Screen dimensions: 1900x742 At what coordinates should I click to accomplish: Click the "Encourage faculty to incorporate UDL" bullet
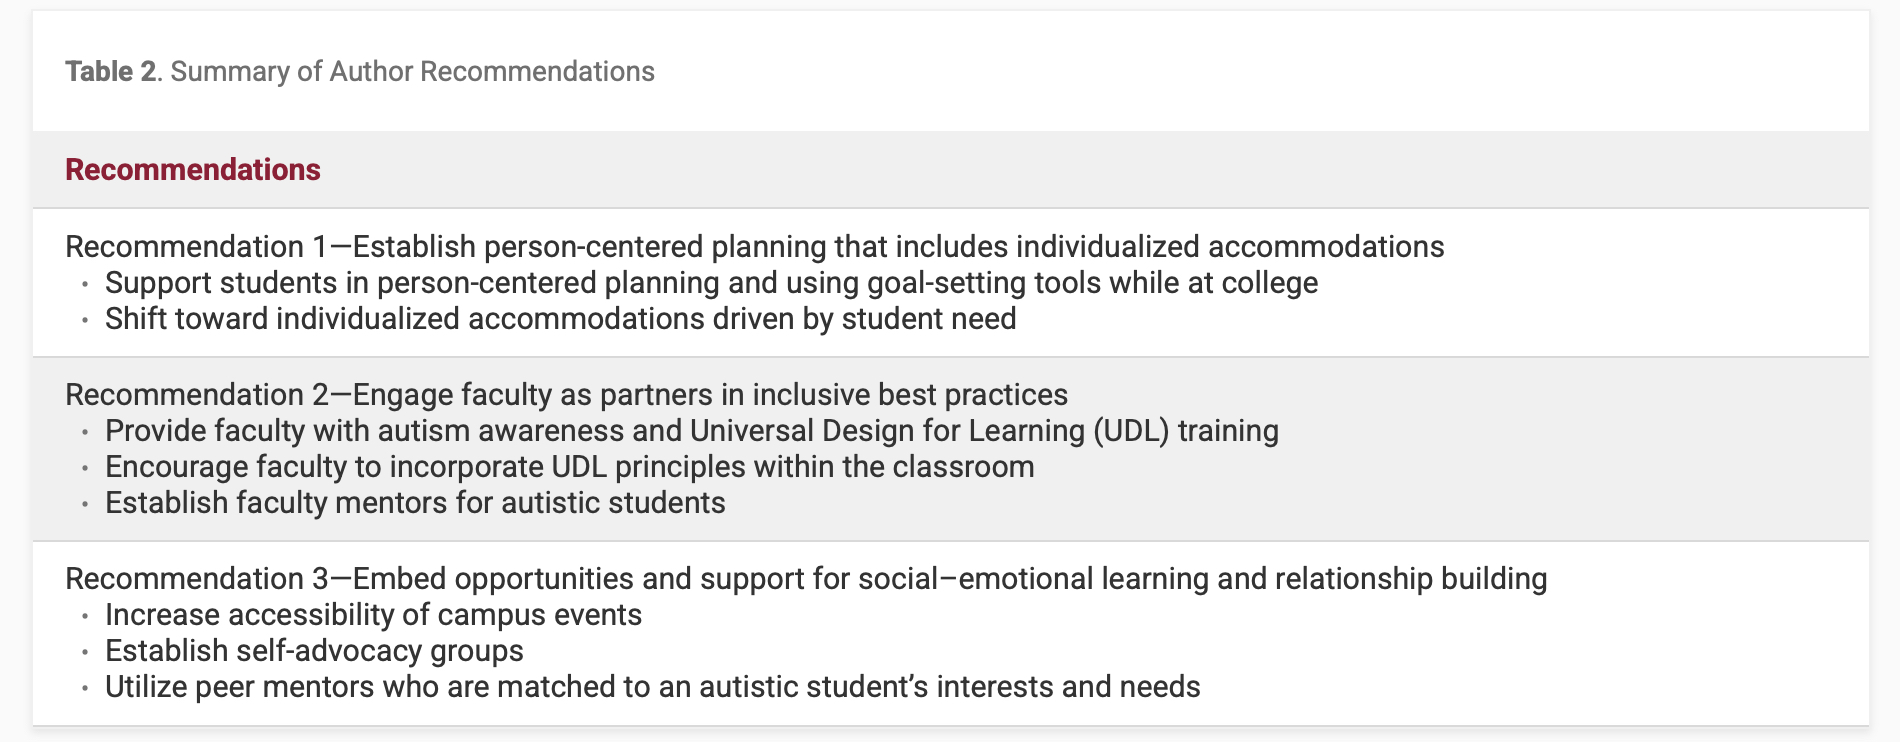point(569,467)
